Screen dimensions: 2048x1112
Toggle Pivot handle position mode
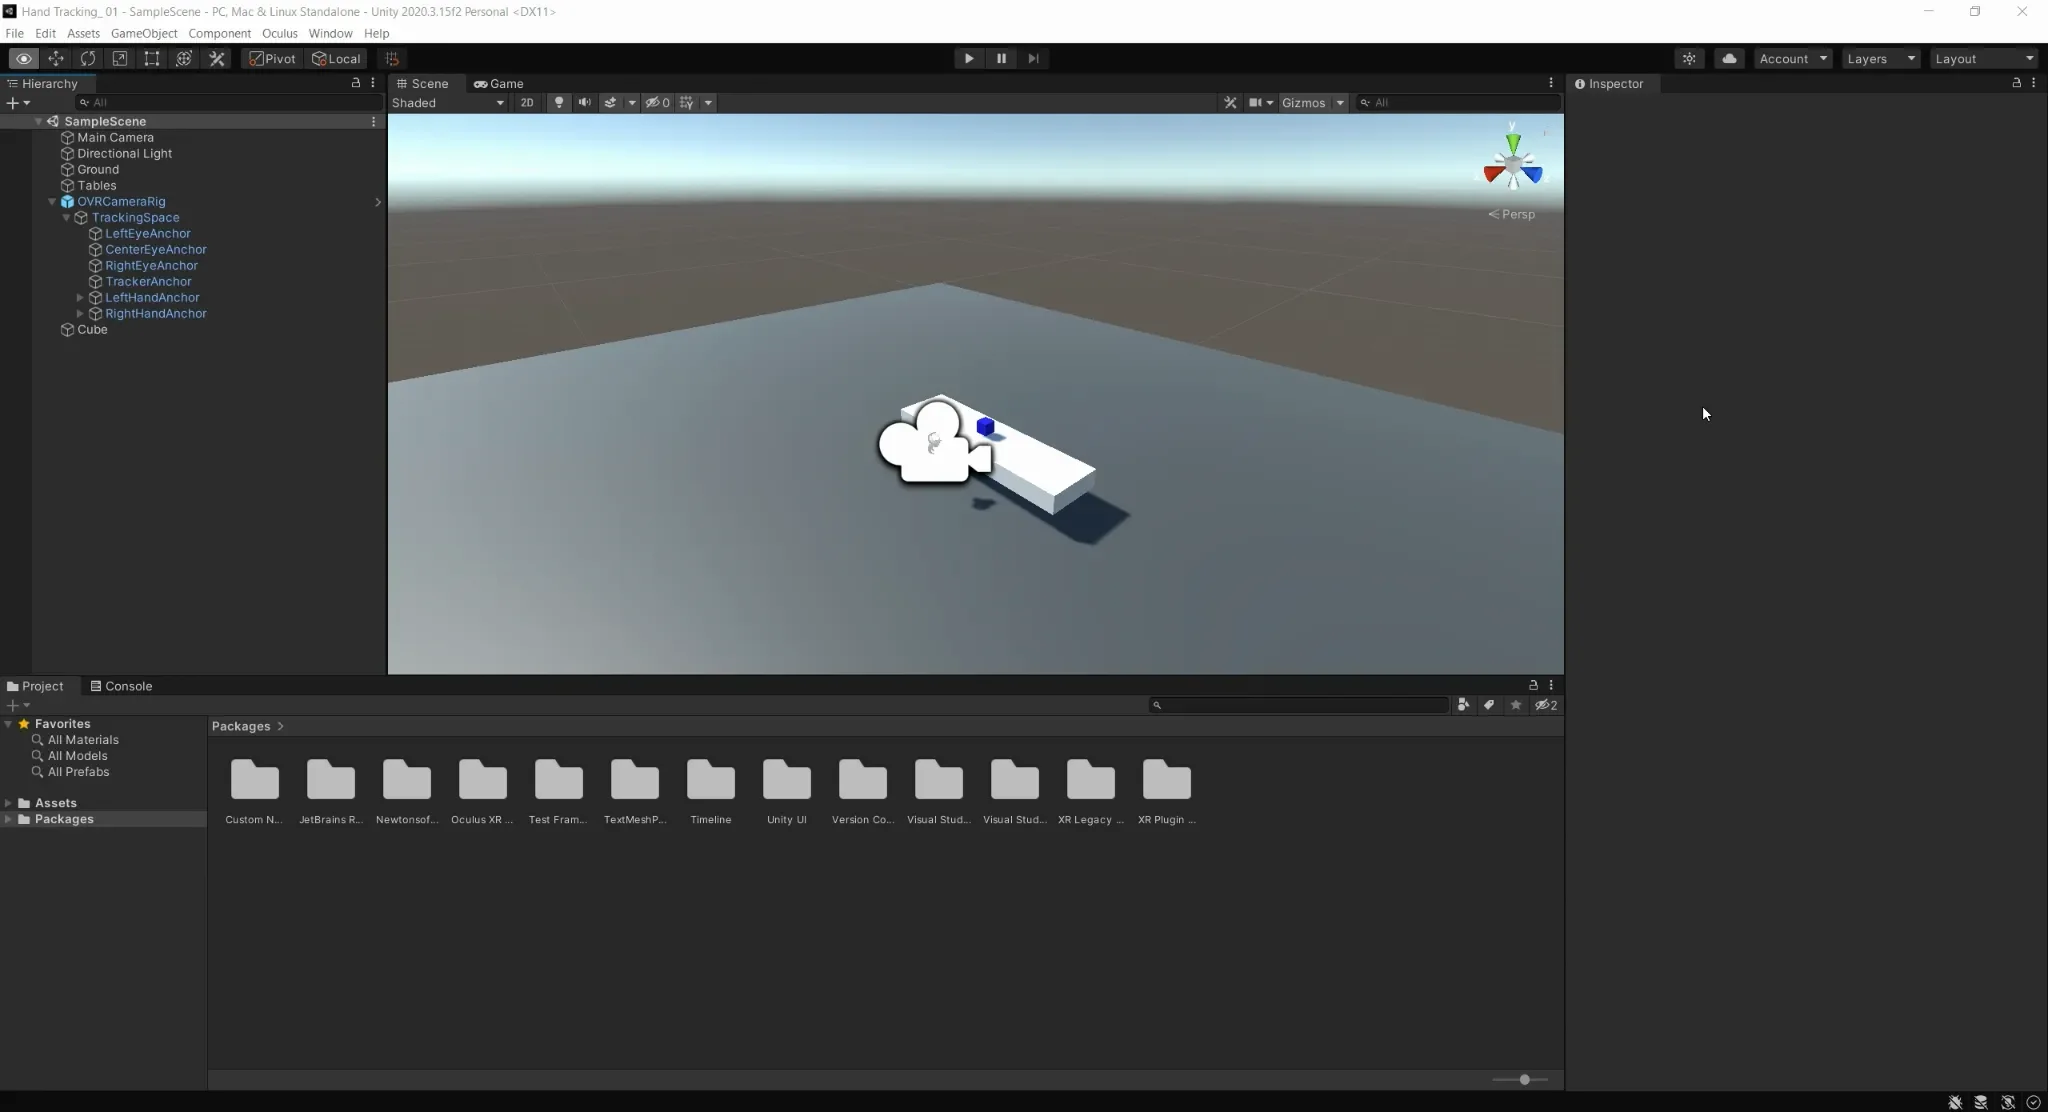pyautogui.click(x=271, y=59)
